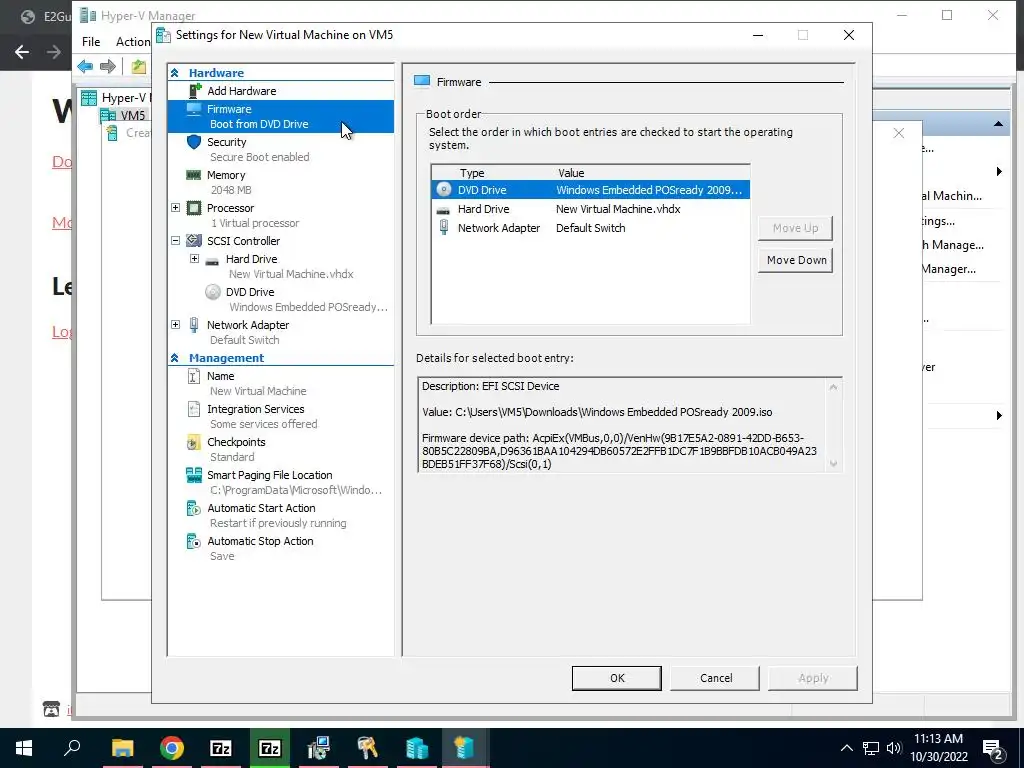Click the Network Adapter icon in tree
1024x768 pixels.
pyautogui.click(x=194, y=325)
